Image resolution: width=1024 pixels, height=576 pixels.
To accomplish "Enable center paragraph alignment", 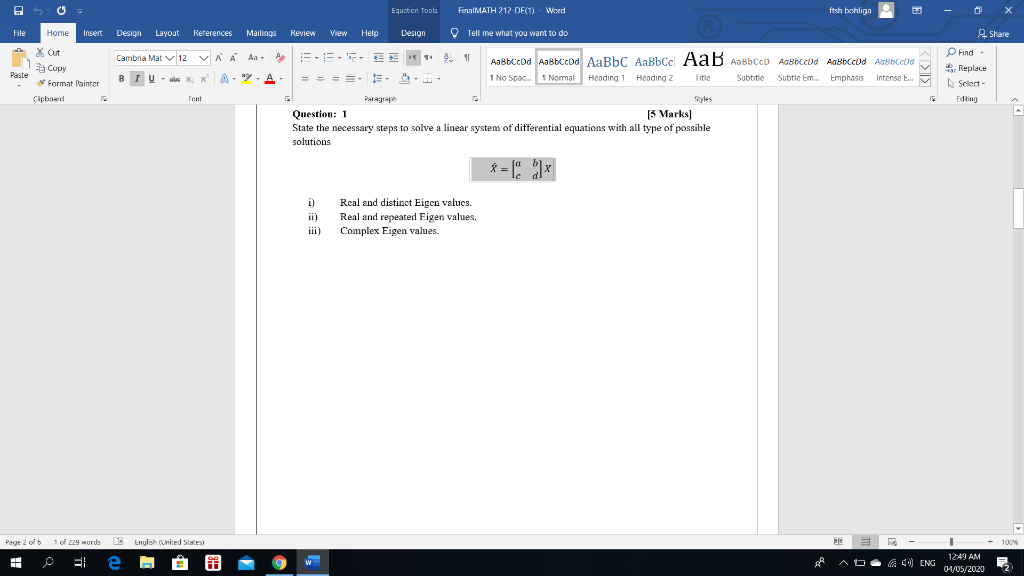I will click(x=321, y=78).
